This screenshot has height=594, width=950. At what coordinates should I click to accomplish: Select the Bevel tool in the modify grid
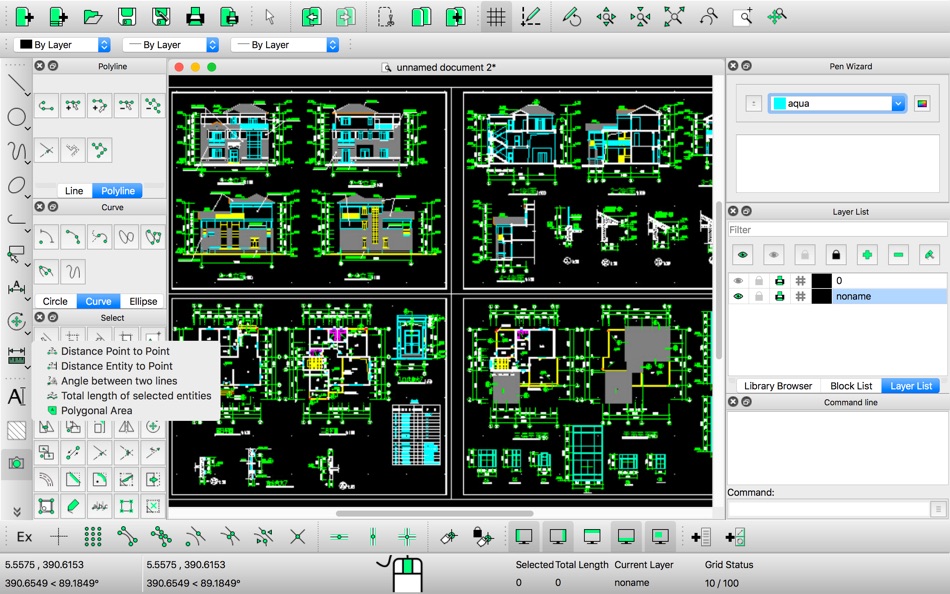(73, 479)
